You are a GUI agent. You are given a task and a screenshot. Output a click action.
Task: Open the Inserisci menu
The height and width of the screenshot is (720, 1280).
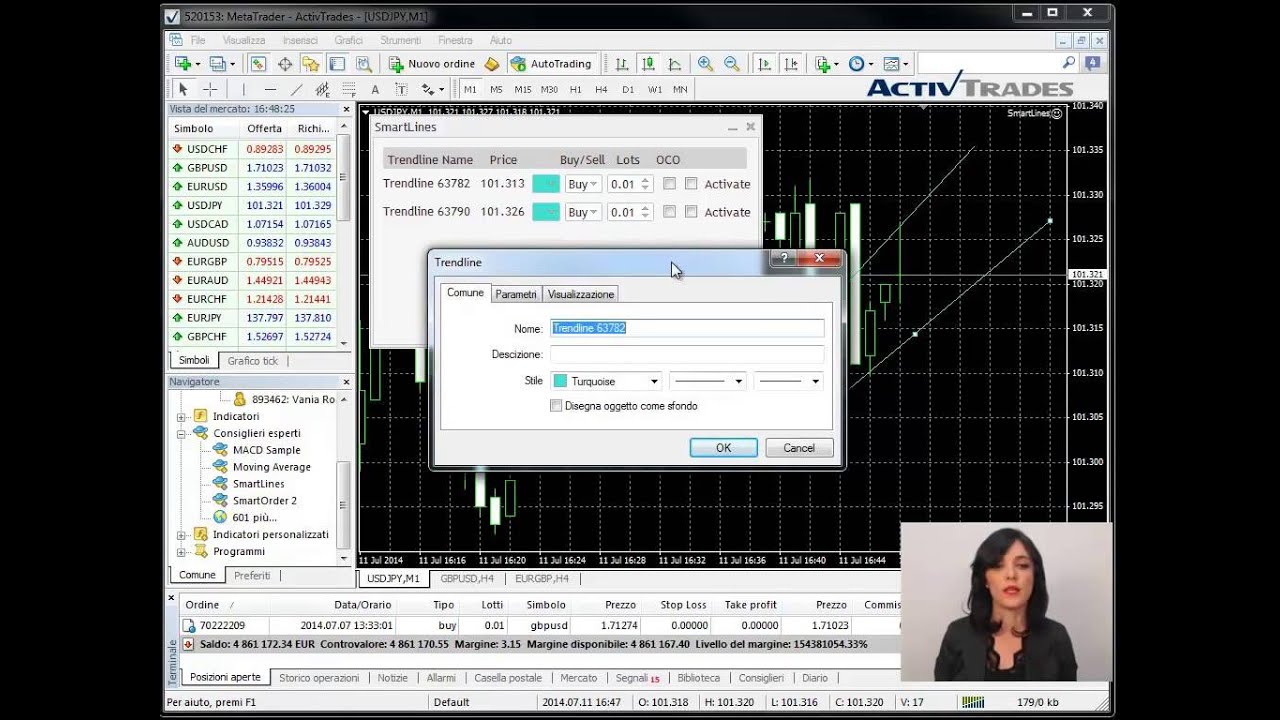click(x=300, y=41)
